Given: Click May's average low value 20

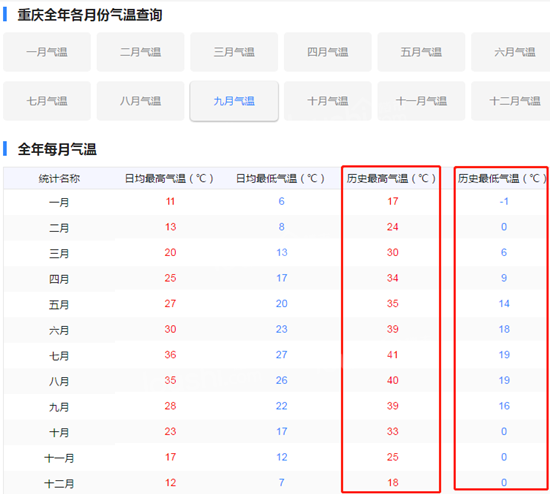Looking at the screenshot, I should click(281, 304).
